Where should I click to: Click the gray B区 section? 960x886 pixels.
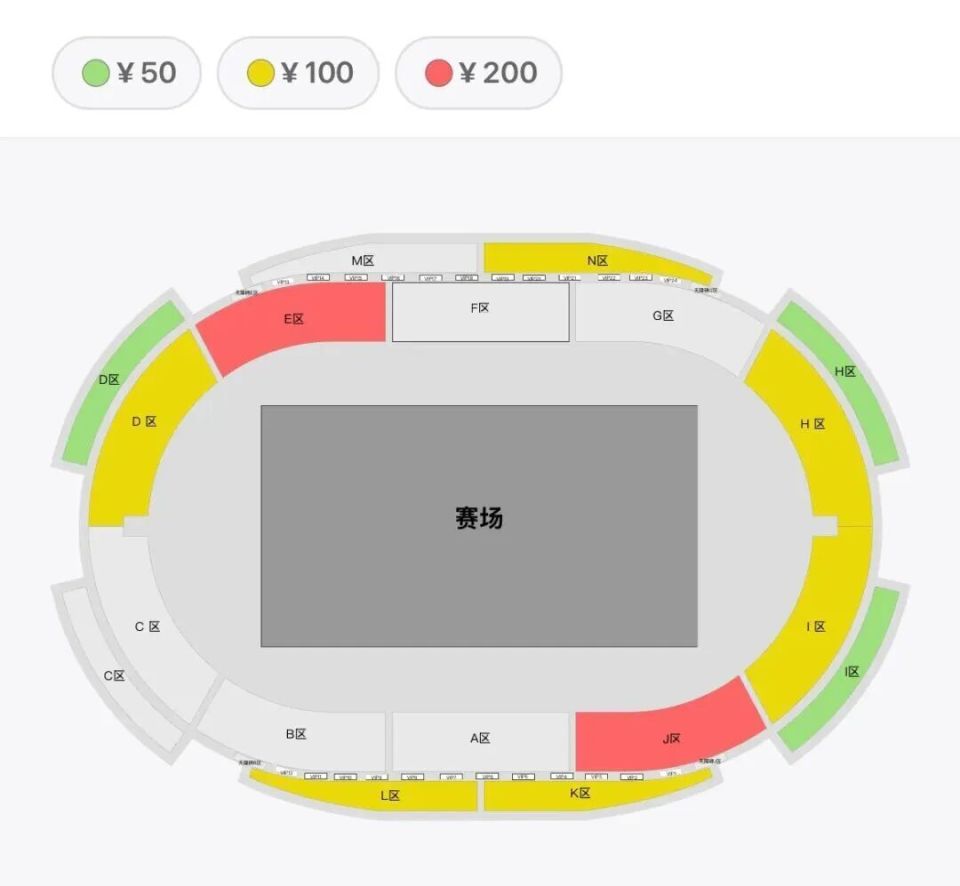(x=296, y=735)
